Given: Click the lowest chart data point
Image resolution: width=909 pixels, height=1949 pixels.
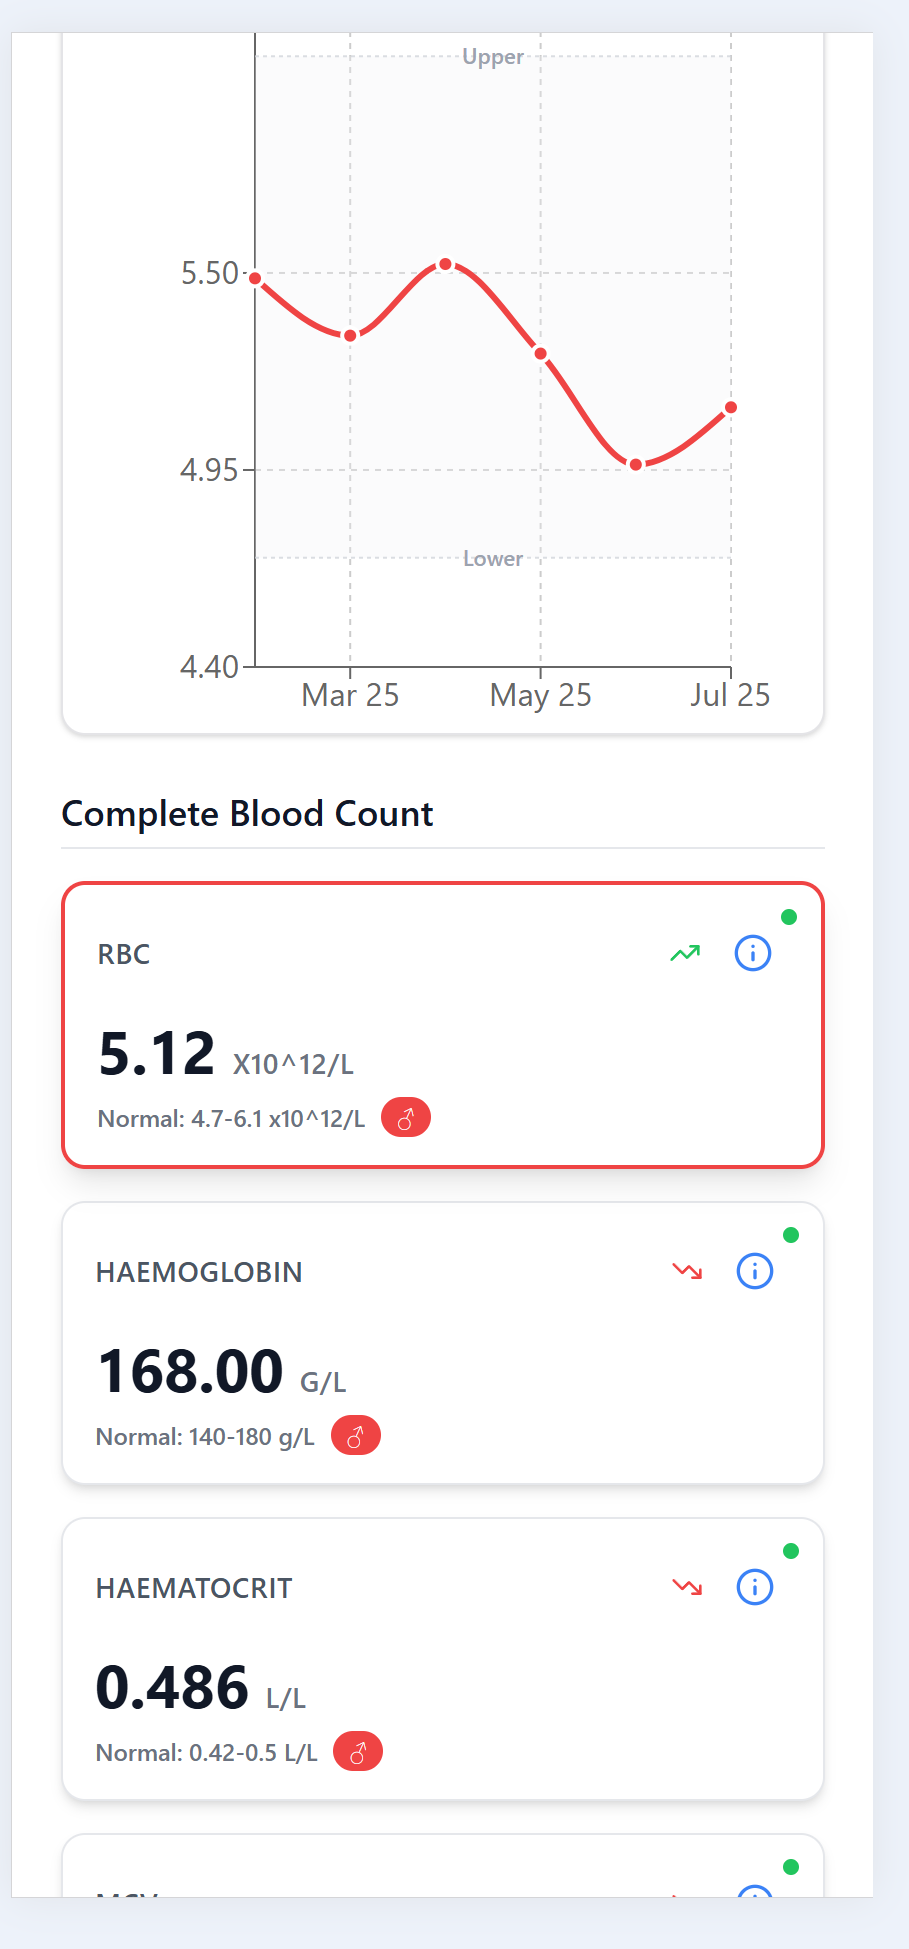Looking at the screenshot, I should [636, 464].
